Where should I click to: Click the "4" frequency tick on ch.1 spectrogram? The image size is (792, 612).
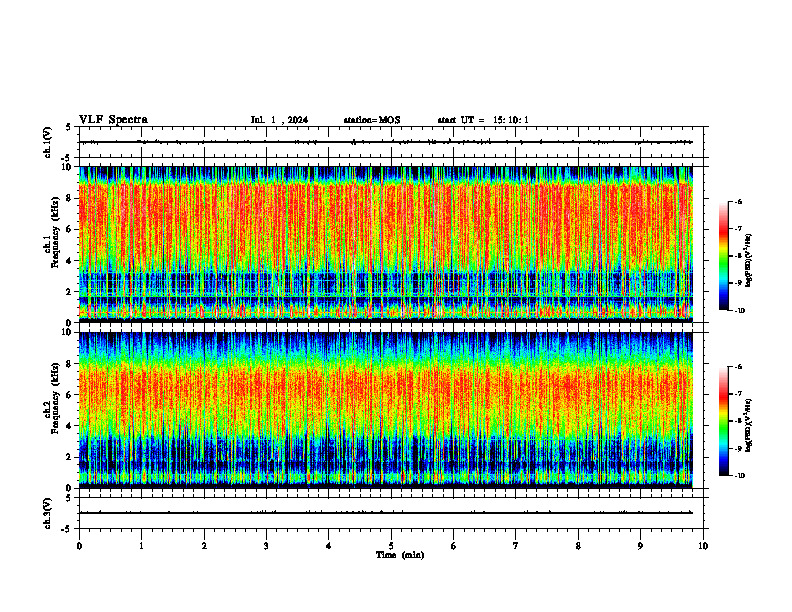(70, 261)
